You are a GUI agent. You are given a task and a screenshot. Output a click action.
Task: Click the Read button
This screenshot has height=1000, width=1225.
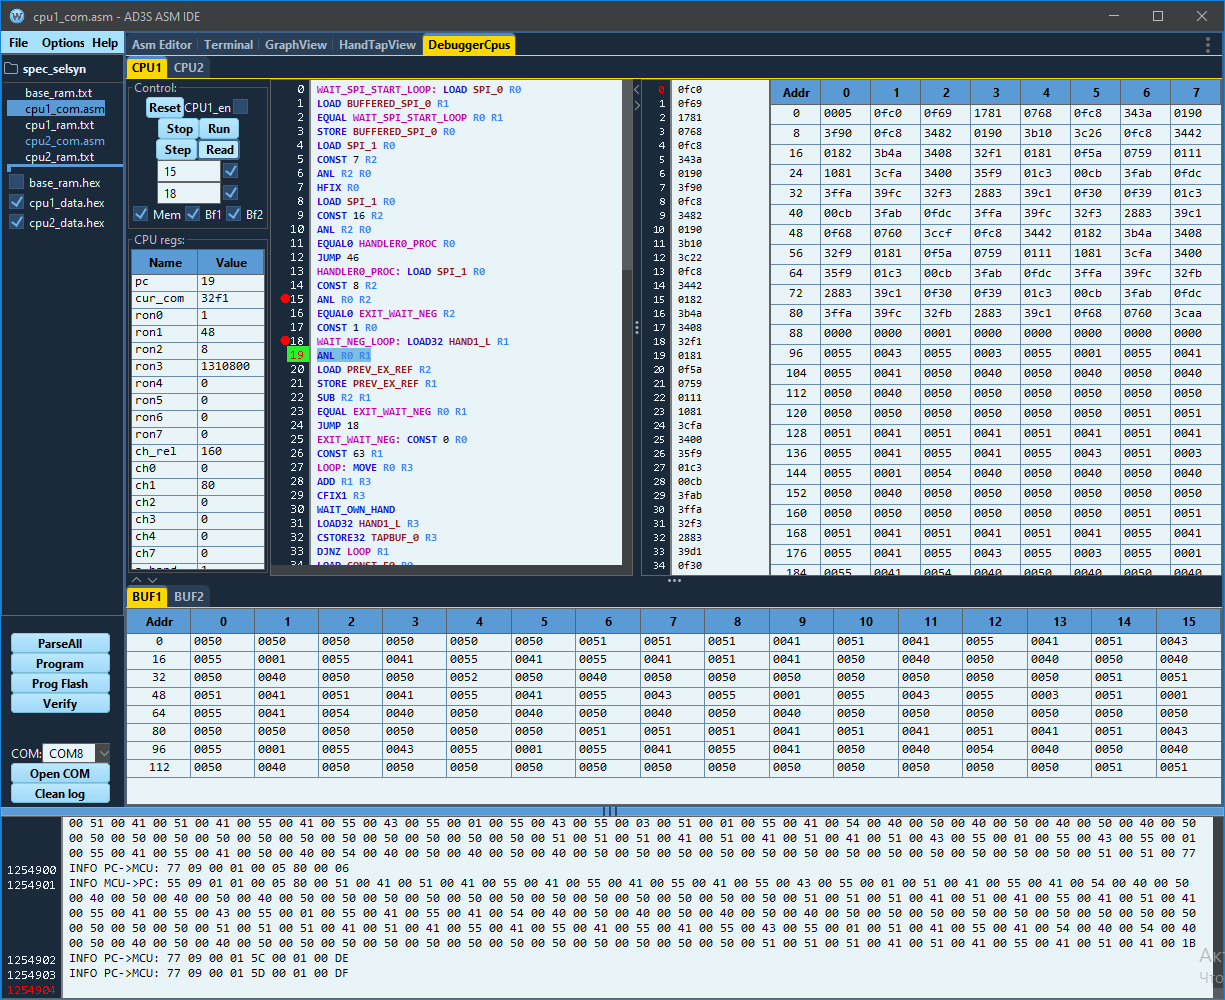(x=220, y=149)
